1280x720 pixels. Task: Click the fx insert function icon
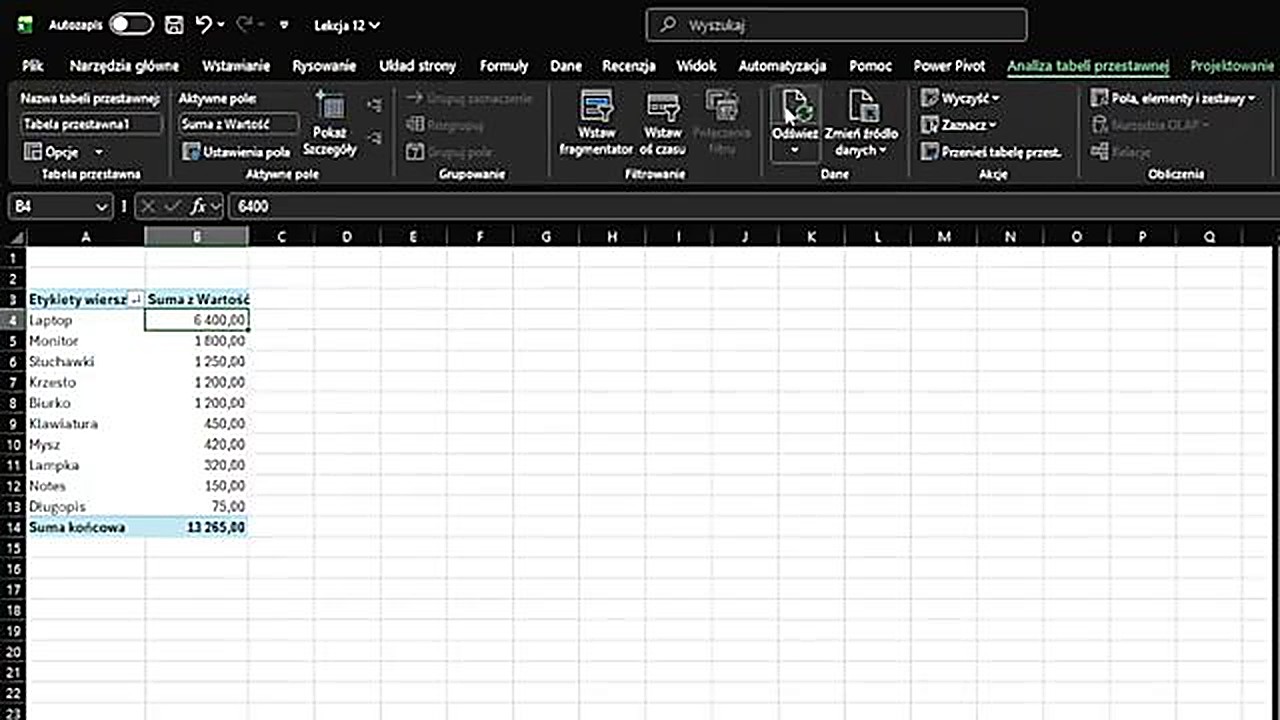198,206
